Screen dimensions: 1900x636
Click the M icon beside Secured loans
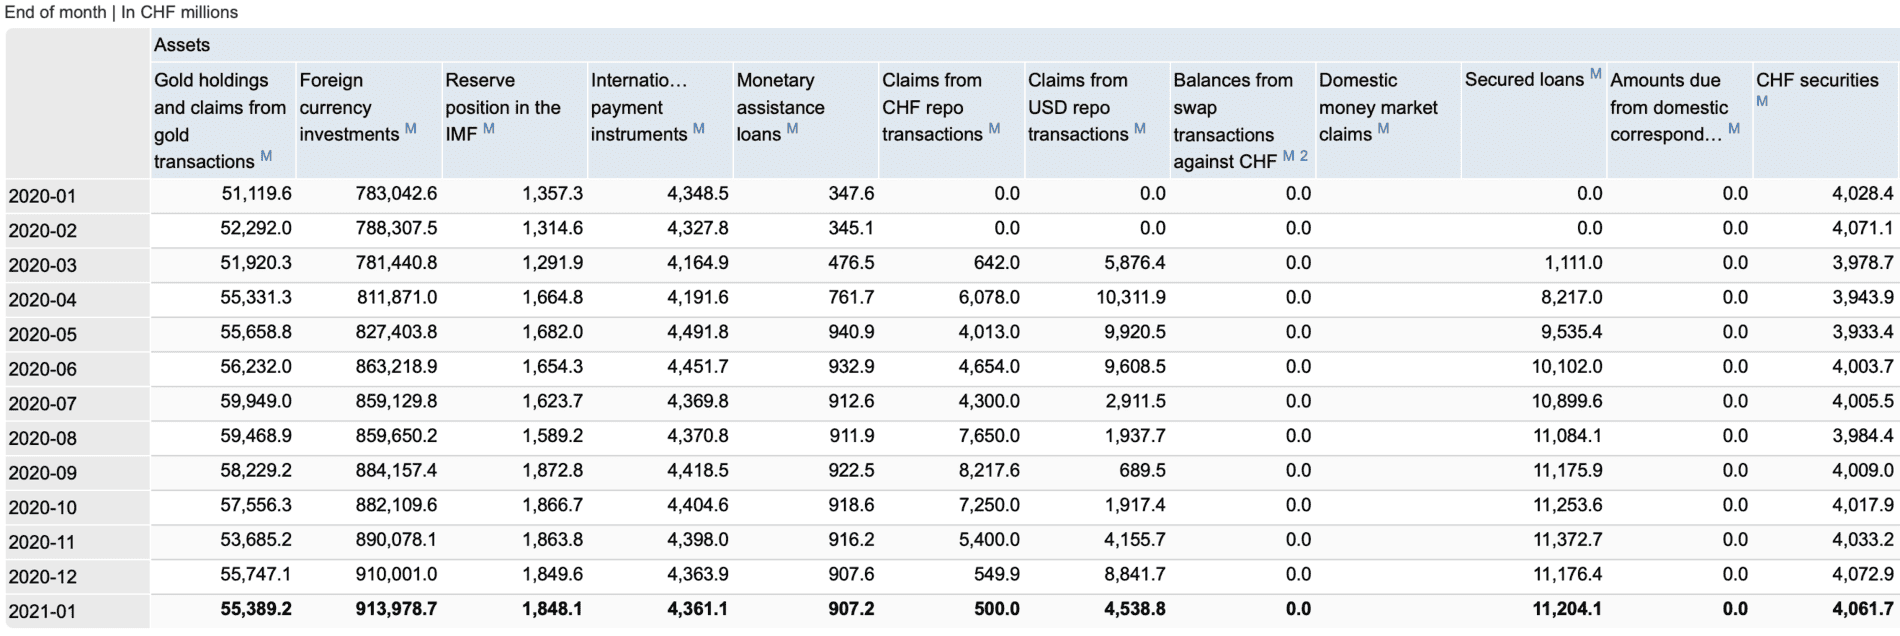[x=1596, y=74]
